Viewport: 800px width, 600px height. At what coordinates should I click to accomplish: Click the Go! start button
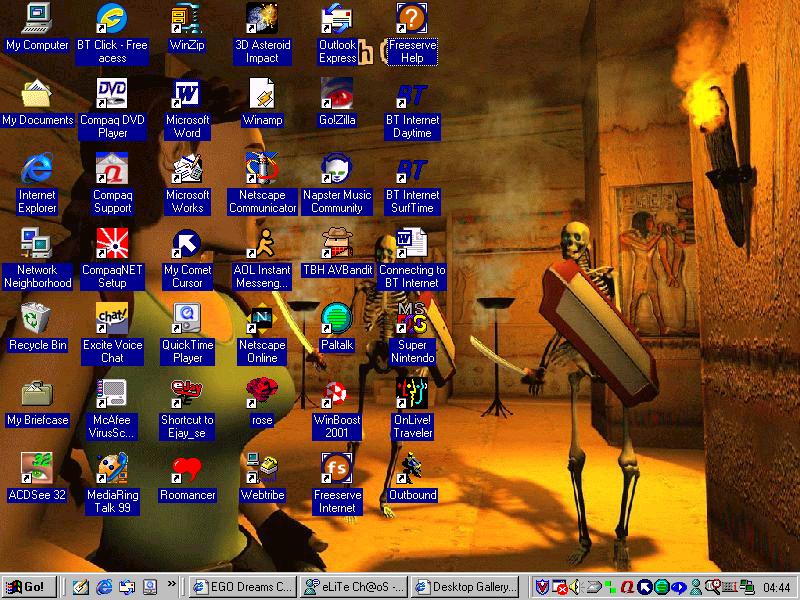tap(29, 587)
